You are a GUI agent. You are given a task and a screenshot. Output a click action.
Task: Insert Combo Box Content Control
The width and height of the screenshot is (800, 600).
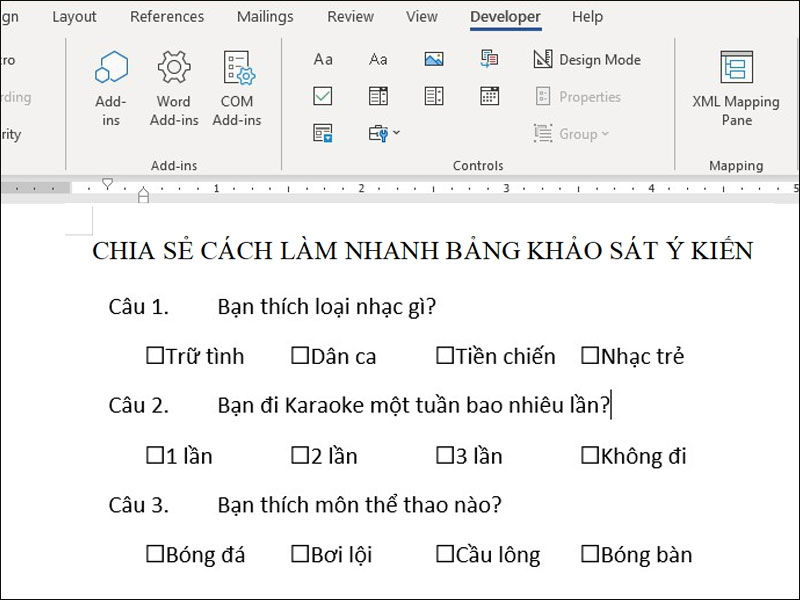pyautogui.click(x=378, y=96)
